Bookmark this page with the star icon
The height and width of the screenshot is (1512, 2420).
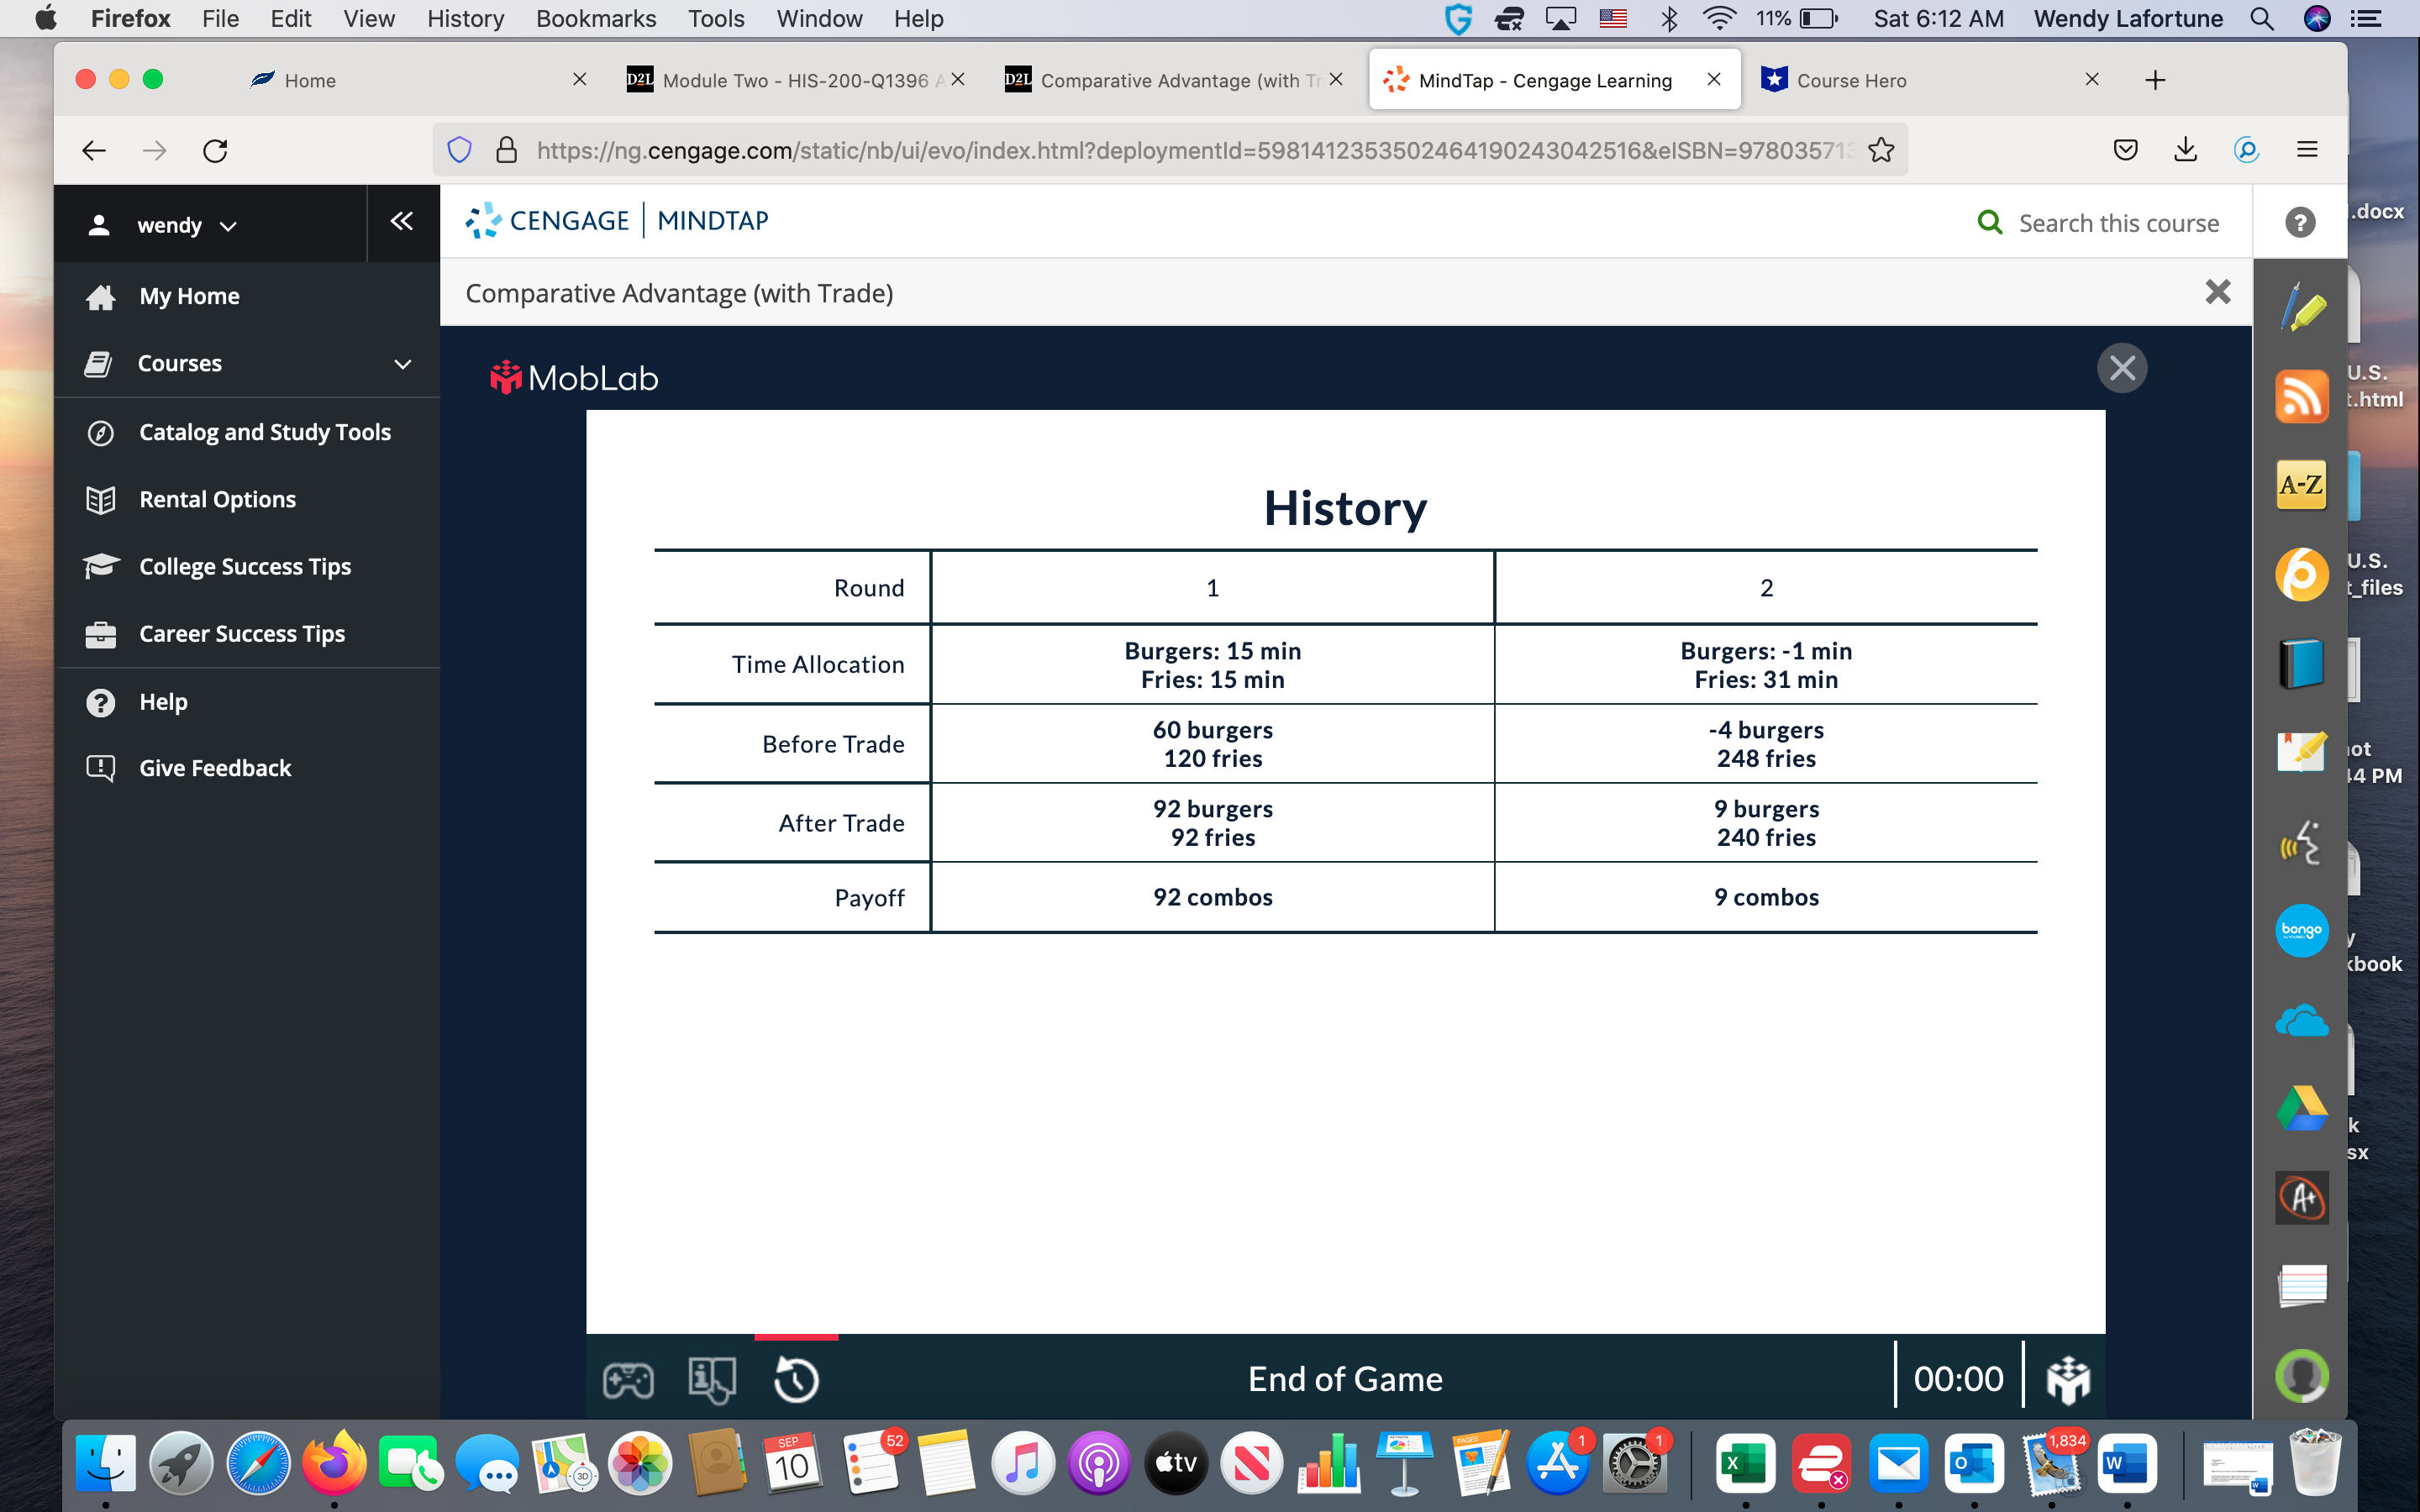(1881, 150)
